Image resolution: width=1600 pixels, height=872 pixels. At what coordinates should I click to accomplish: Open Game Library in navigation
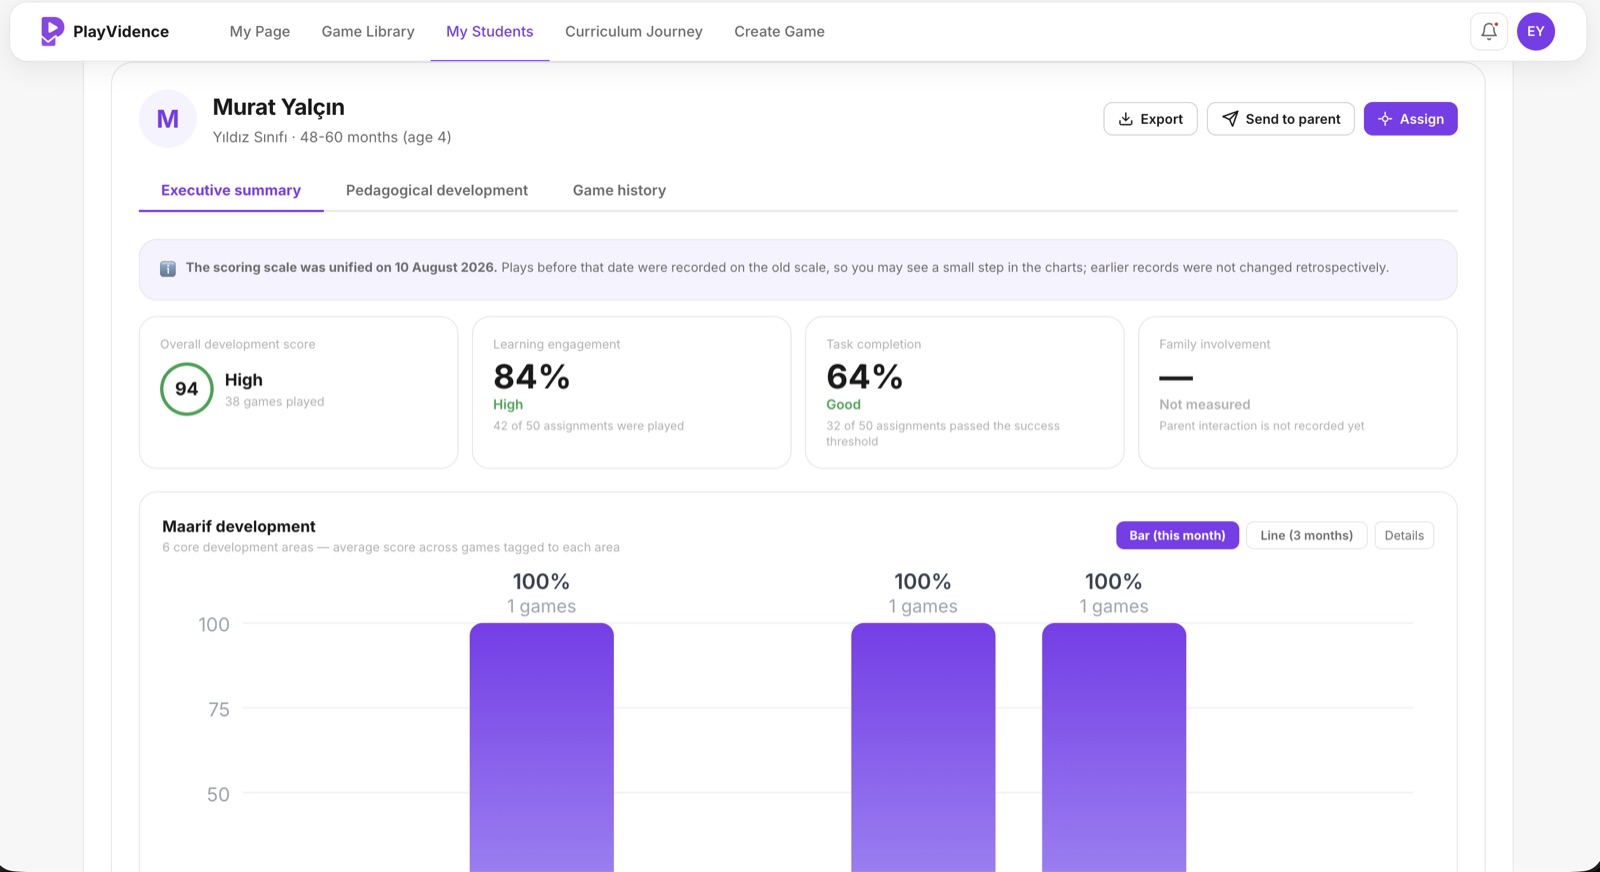(368, 31)
